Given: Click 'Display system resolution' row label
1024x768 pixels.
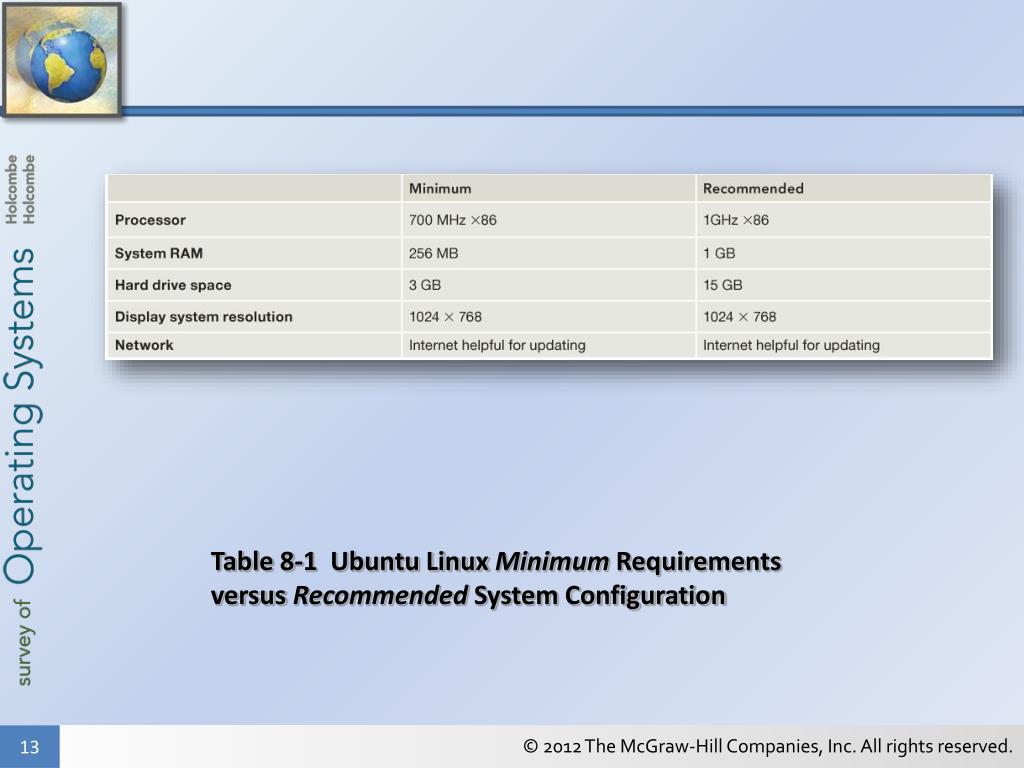Looking at the screenshot, I should tap(204, 317).
